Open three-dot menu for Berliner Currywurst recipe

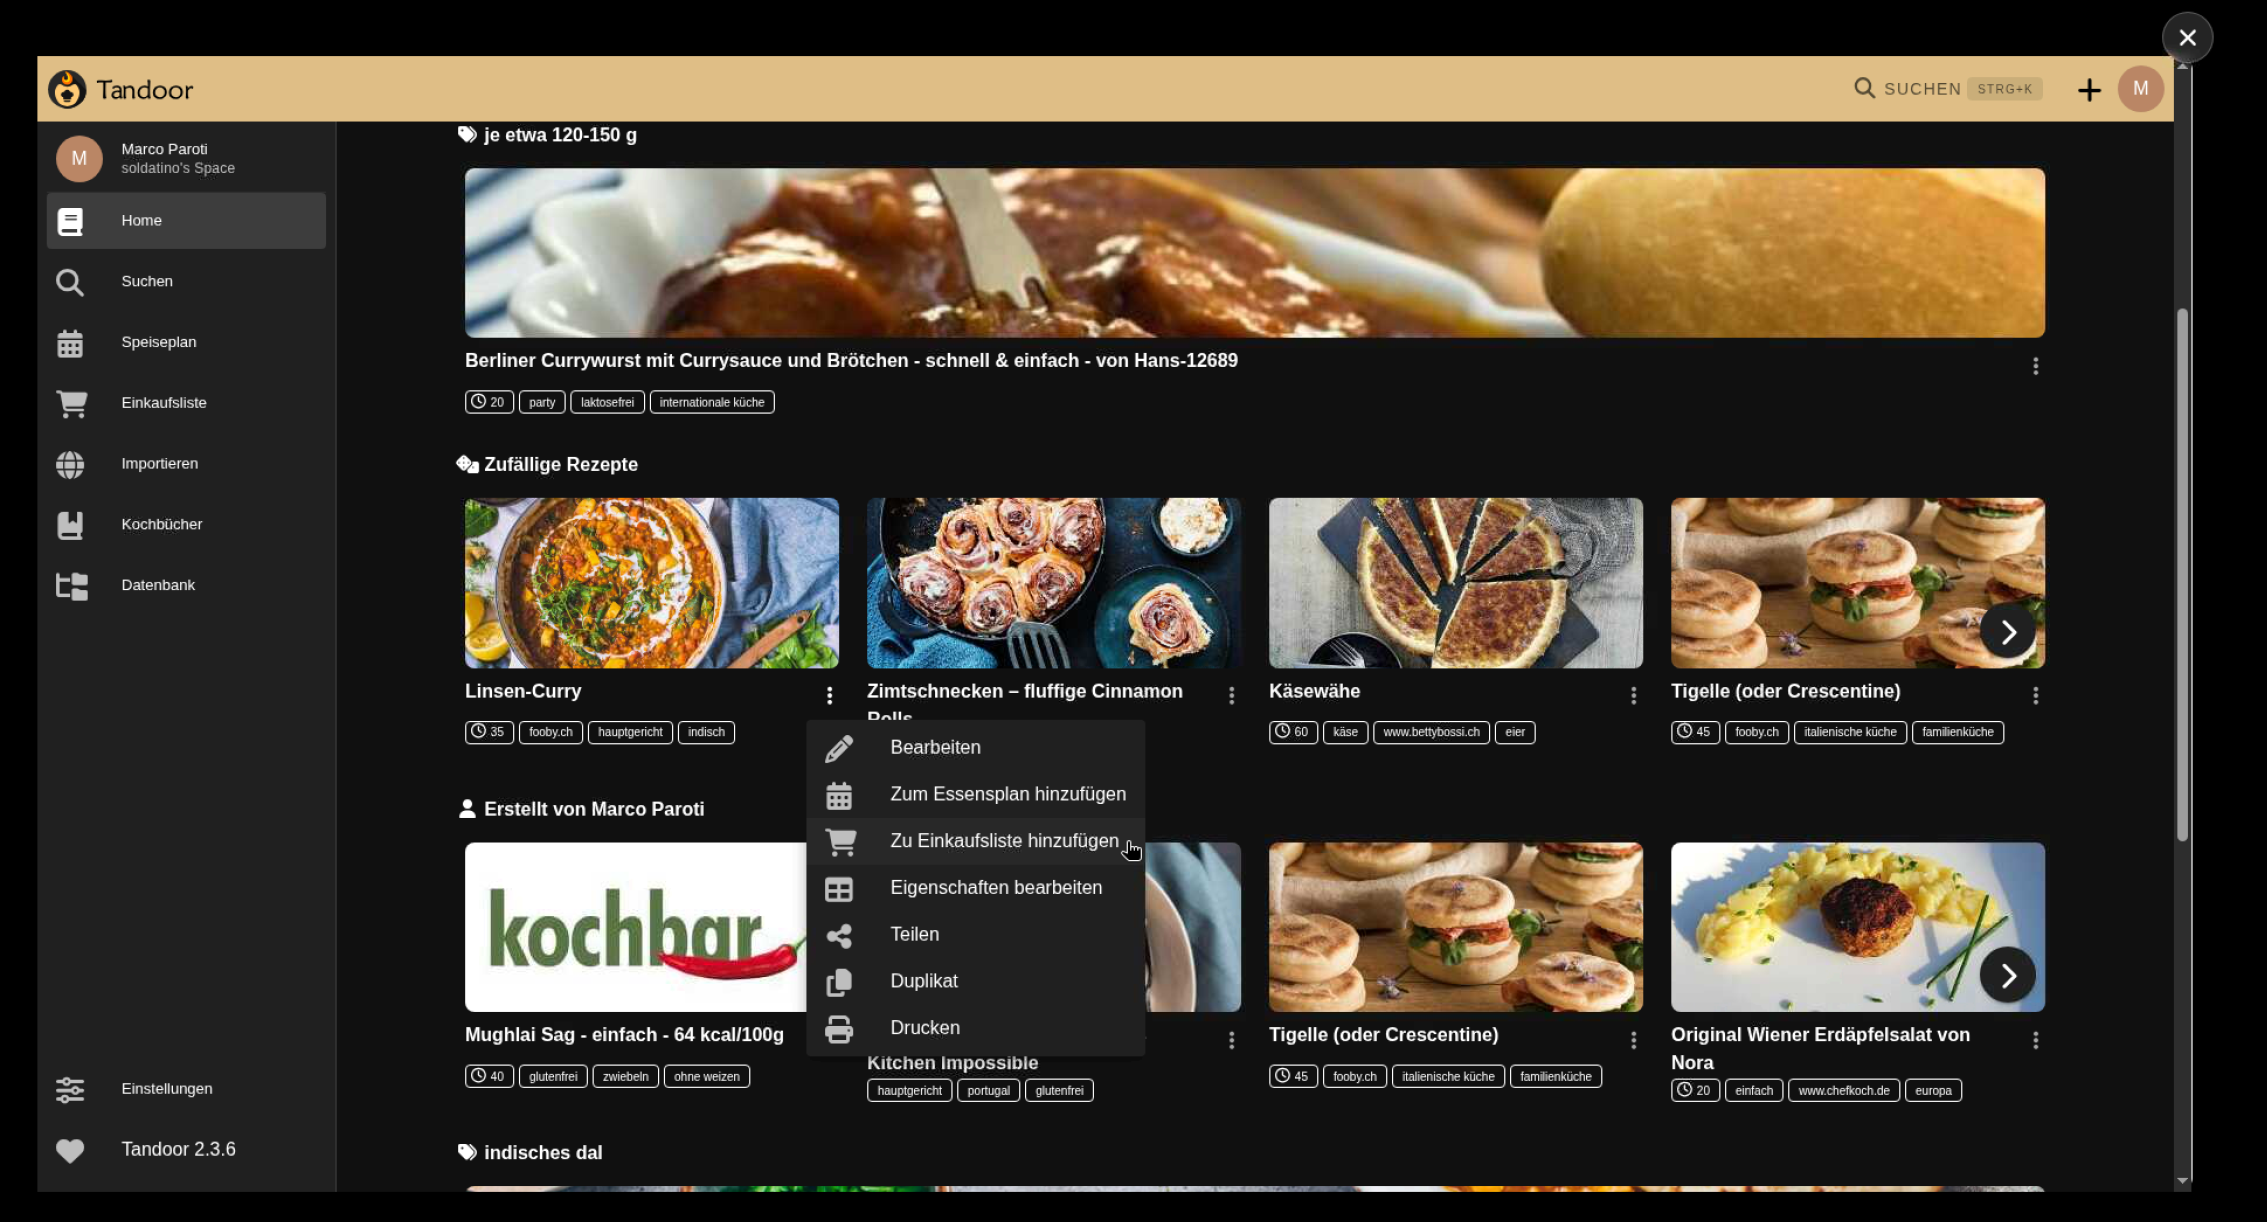(2035, 367)
